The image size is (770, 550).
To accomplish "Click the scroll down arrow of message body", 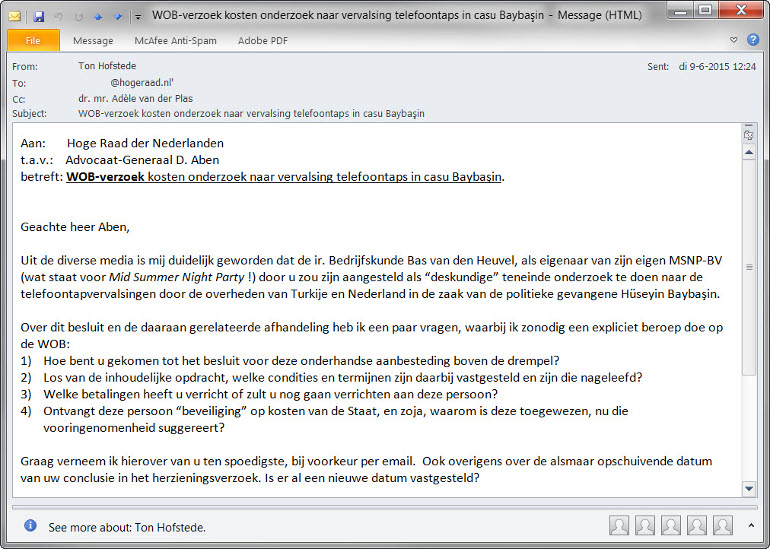I will 749,488.
